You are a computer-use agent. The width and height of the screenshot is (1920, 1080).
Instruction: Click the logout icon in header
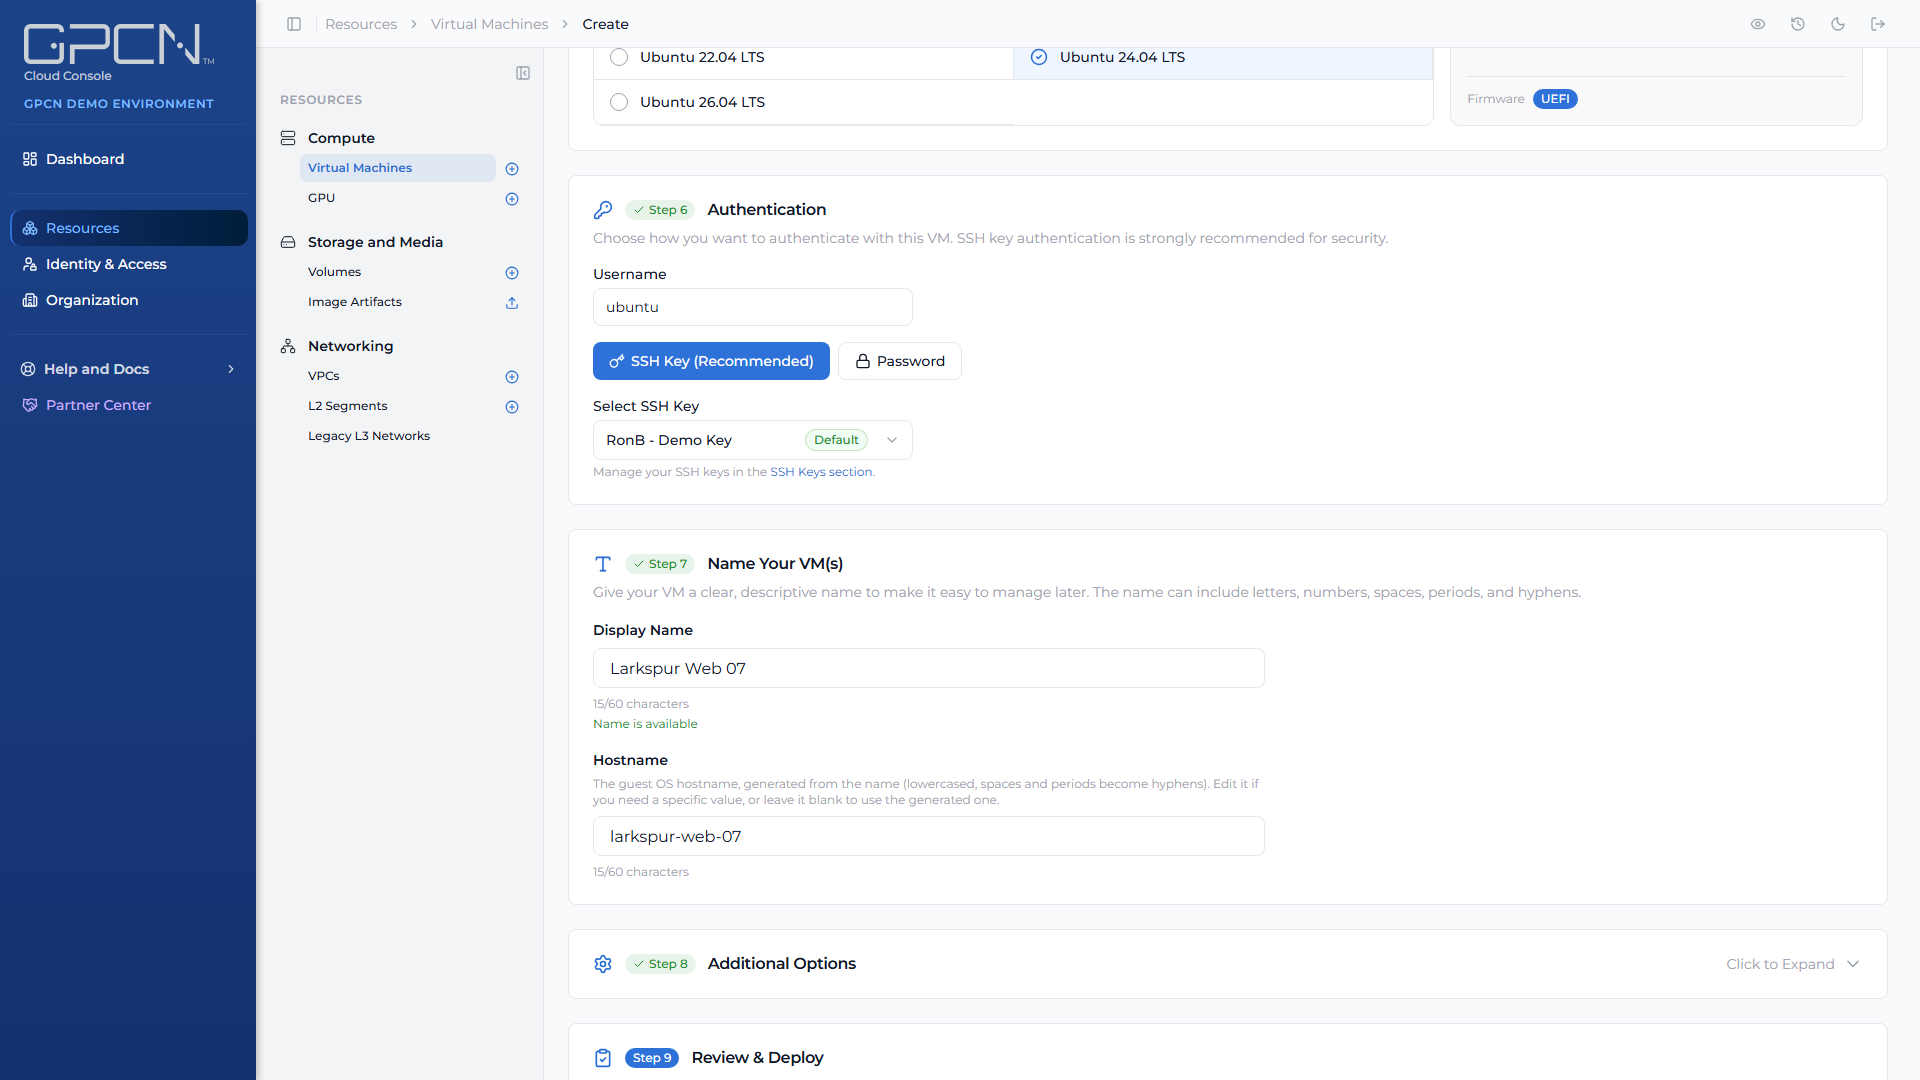tap(1878, 24)
